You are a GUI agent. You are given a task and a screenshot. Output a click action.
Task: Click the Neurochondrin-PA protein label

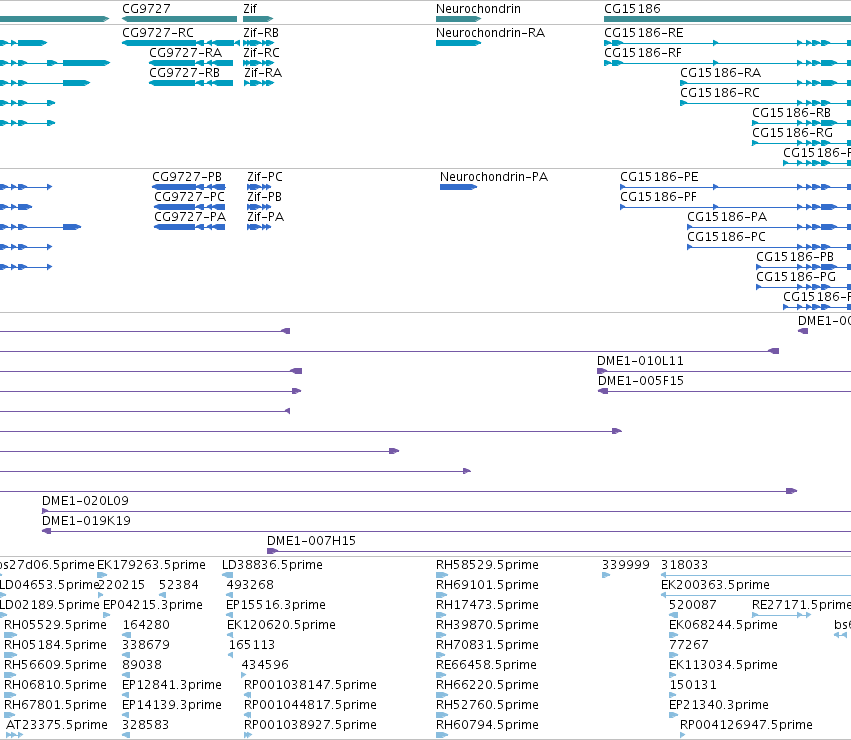pos(494,176)
